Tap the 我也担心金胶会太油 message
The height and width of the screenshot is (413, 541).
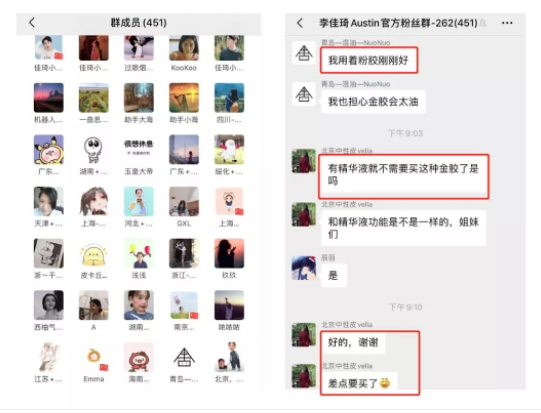click(x=373, y=102)
